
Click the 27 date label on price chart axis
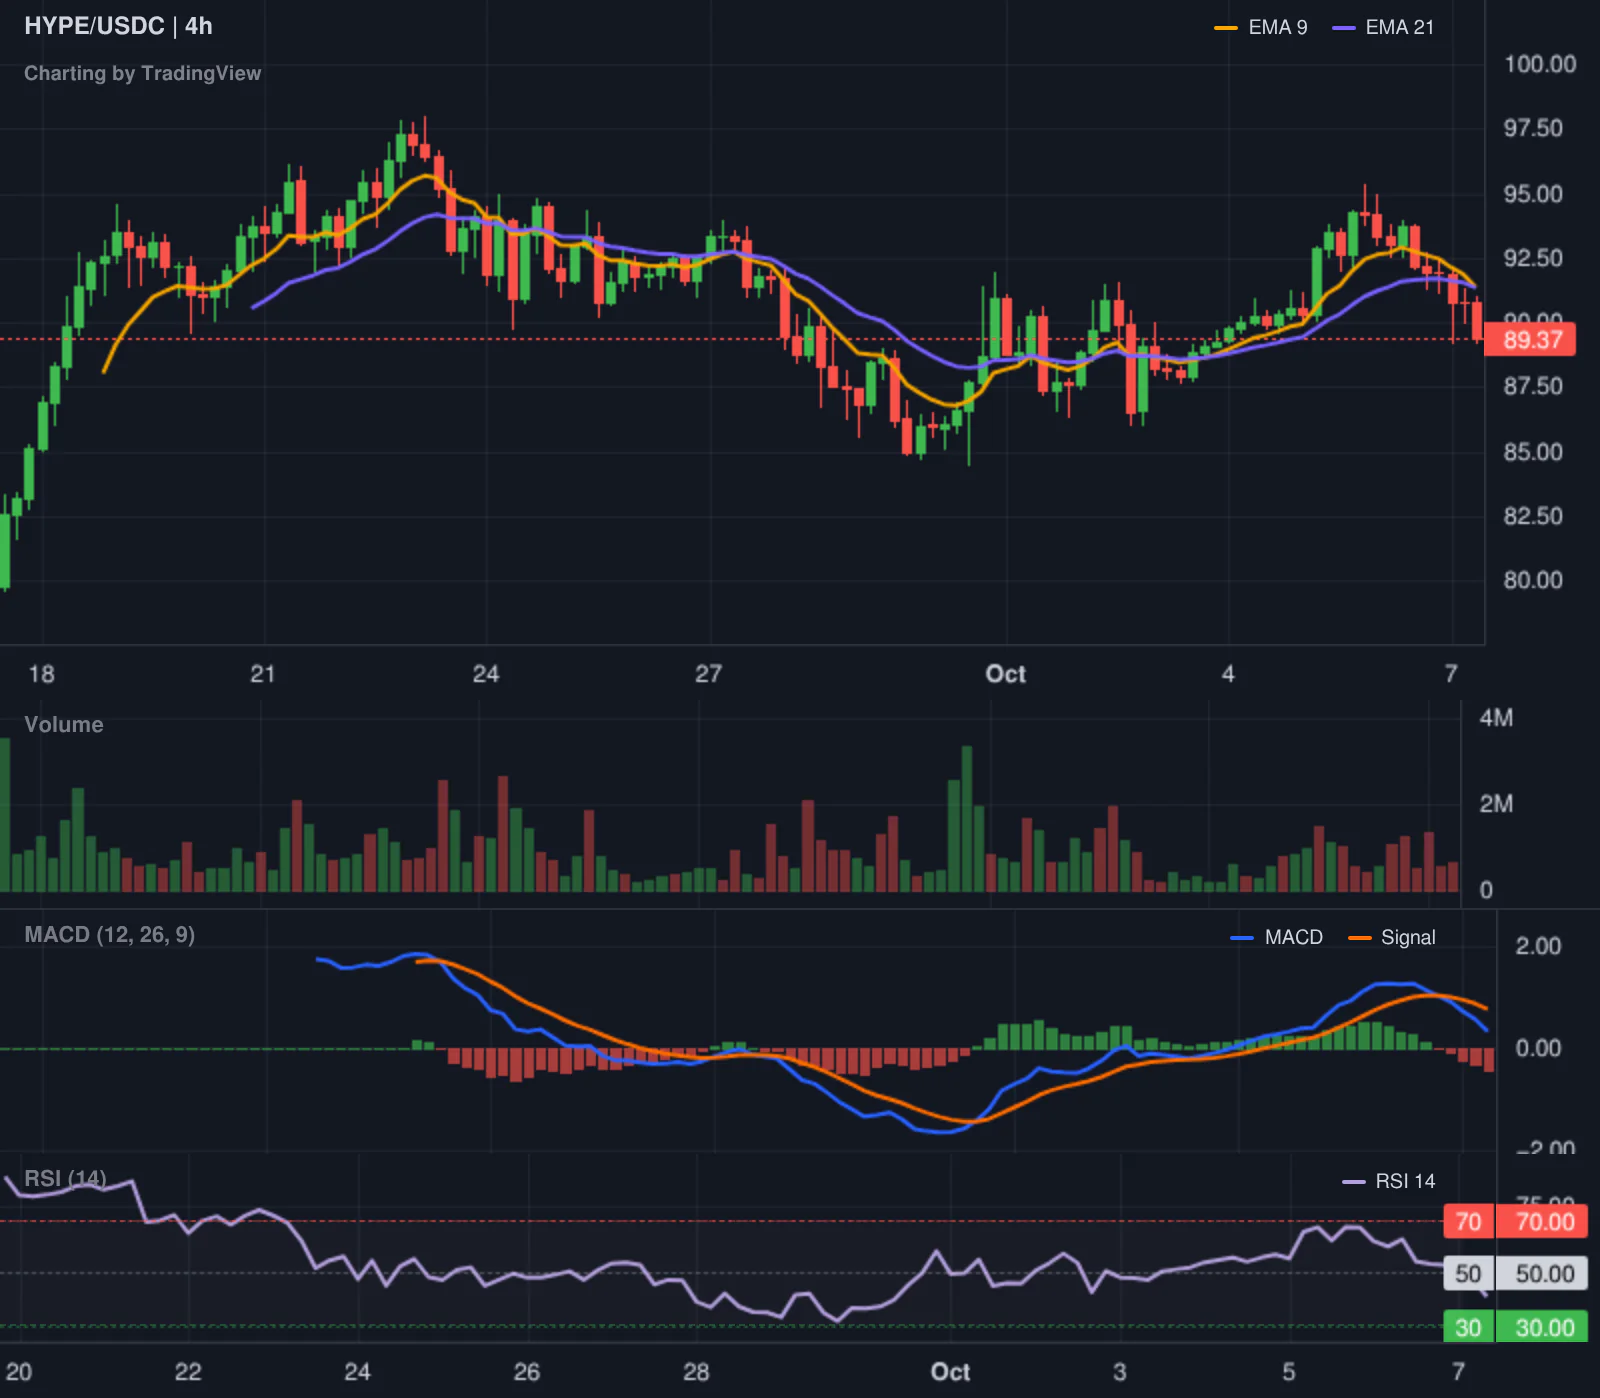click(x=708, y=674)
